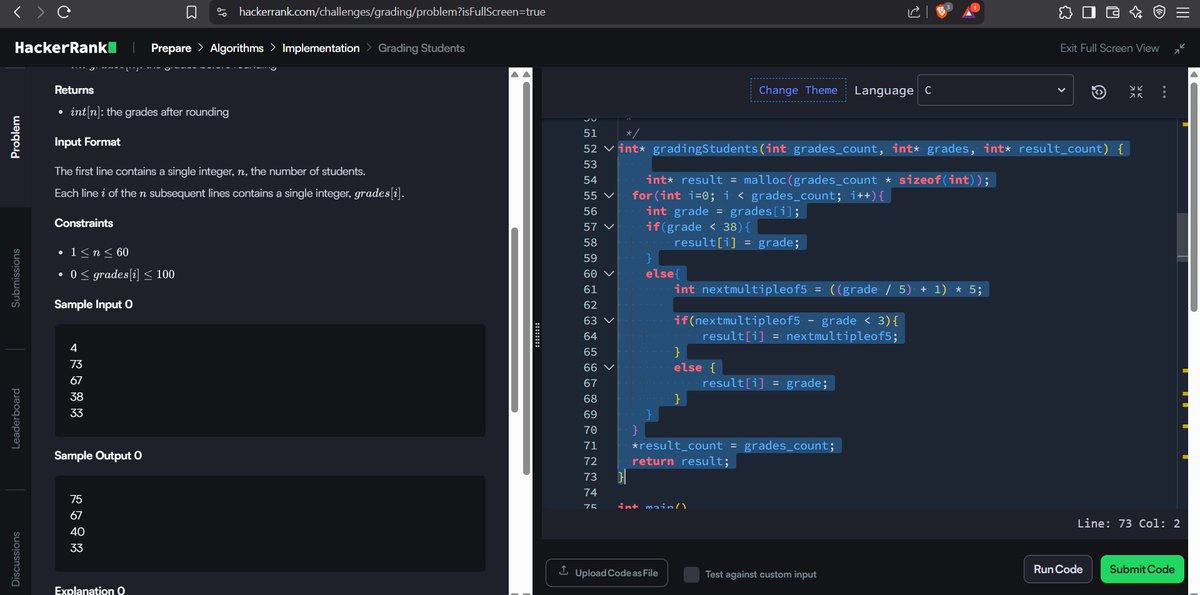The width and height of the screenshot is (1200, 595).
Task: Switch to the Submissions side tab
Action: coord(15,277)
